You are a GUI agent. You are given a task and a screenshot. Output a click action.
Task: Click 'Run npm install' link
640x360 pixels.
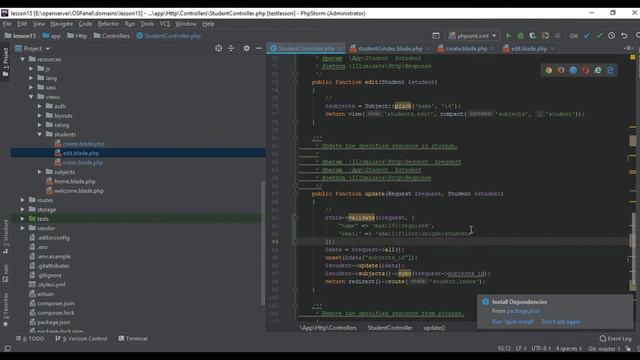(x=513, y=322)
